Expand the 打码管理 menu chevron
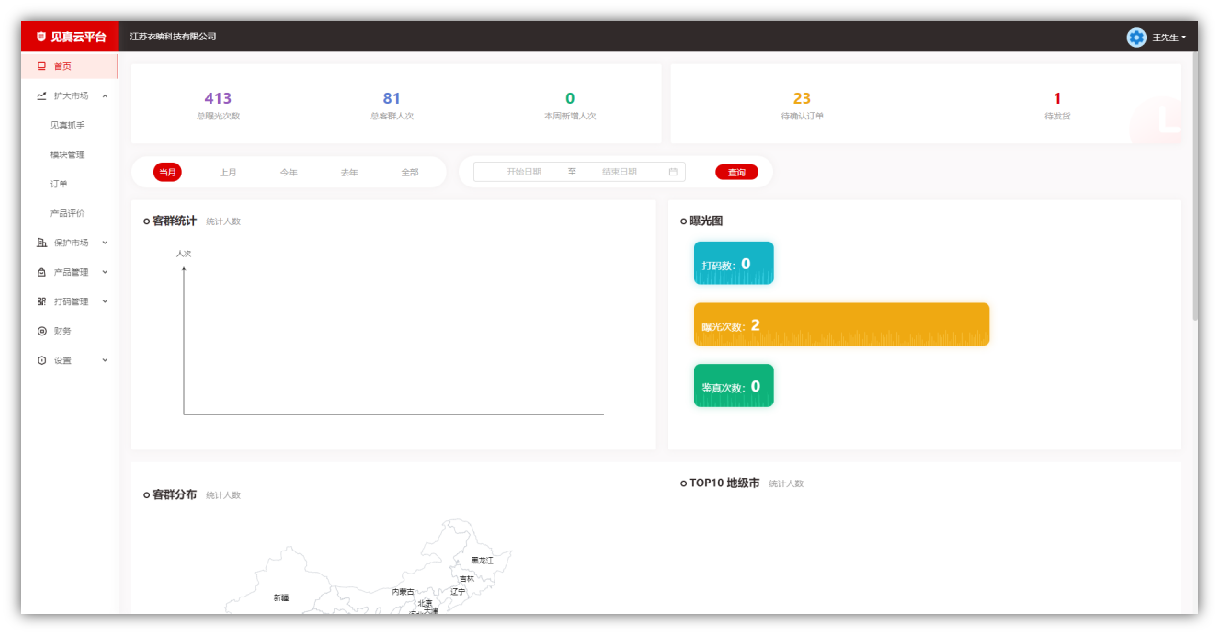This screenshot has width=1220, height=636. tap(105, 301)
